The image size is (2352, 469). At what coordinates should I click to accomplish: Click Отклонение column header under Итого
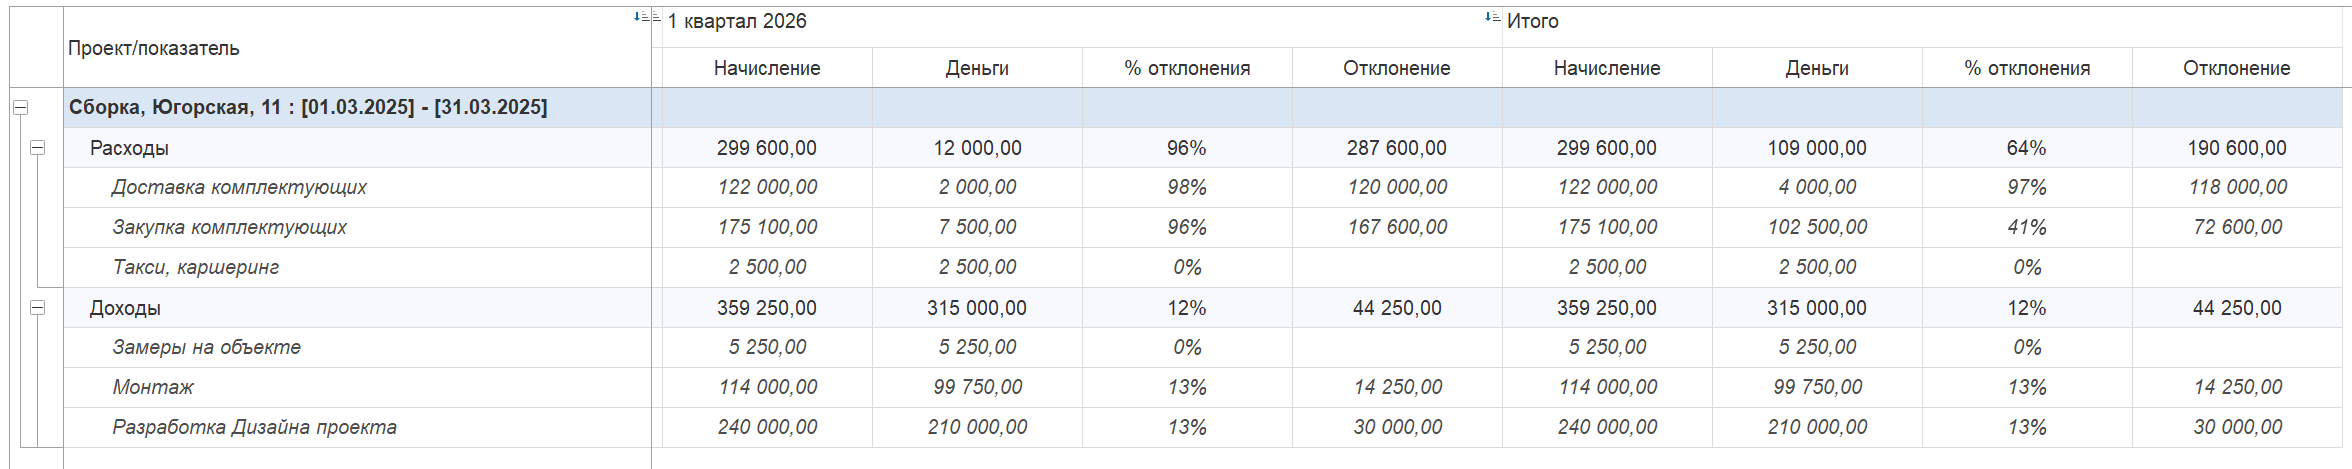pos(2237,68)
